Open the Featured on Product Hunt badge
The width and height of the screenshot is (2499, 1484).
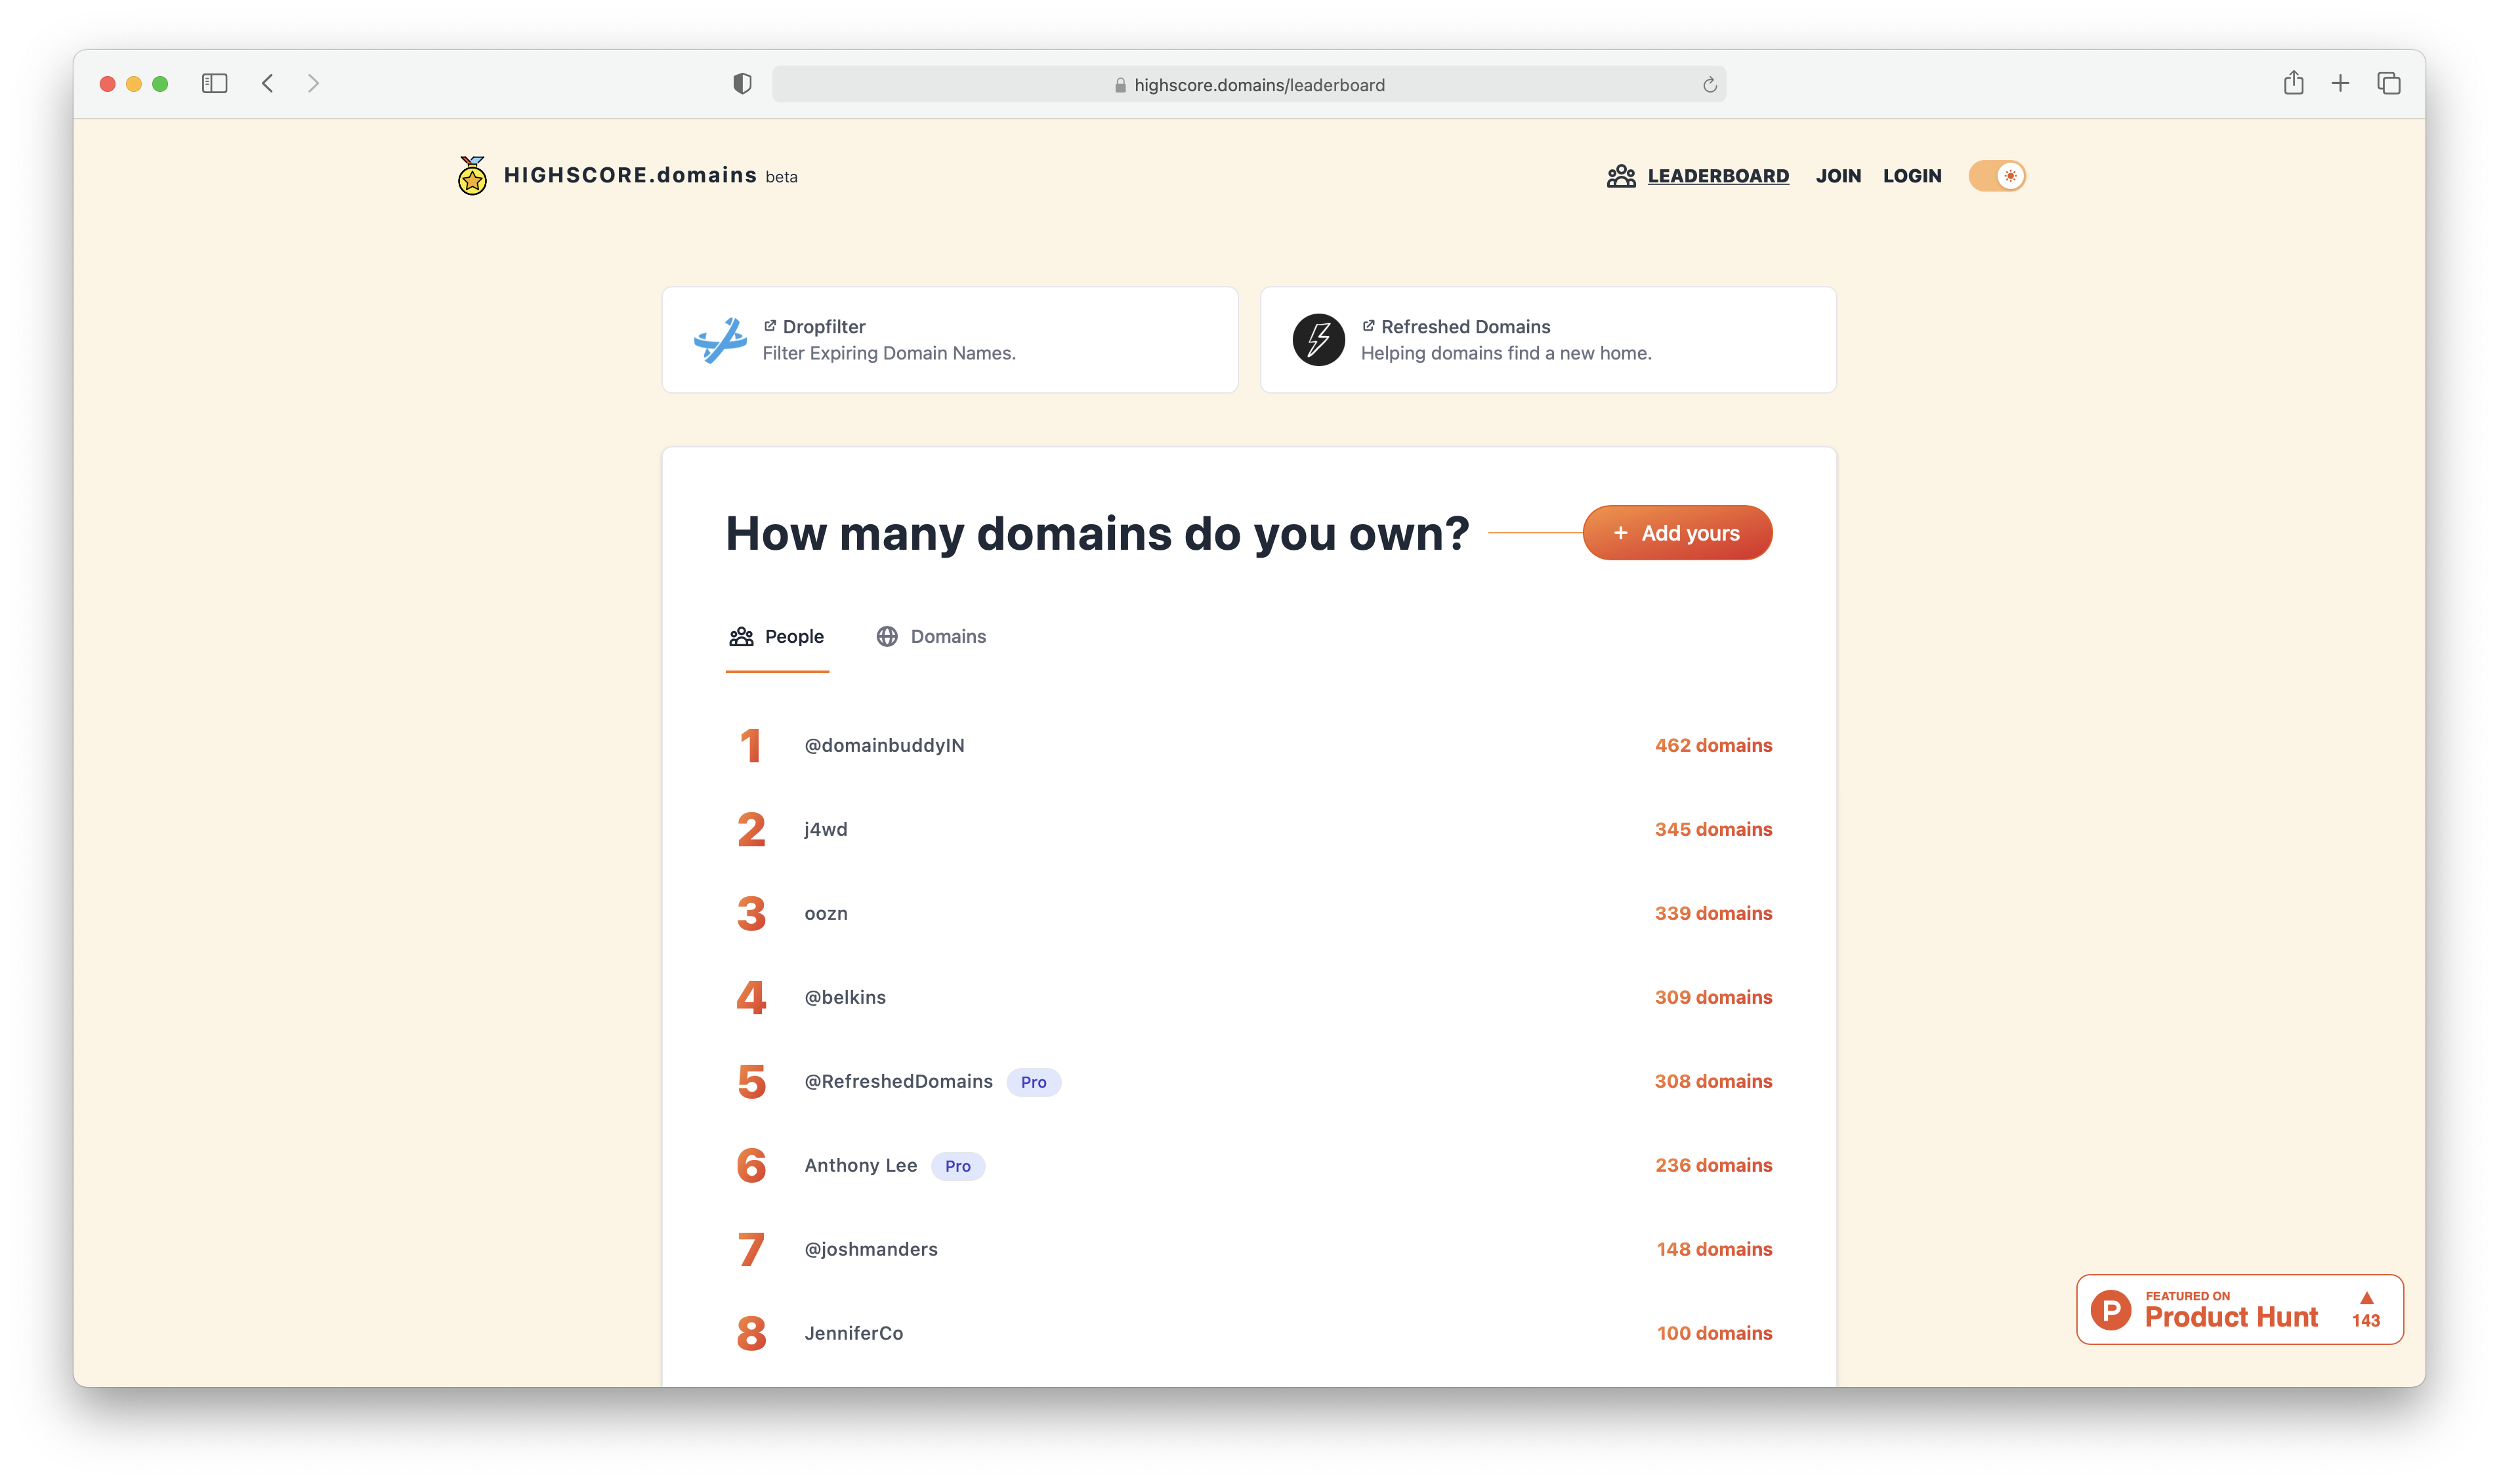tap(2239, 1310)
